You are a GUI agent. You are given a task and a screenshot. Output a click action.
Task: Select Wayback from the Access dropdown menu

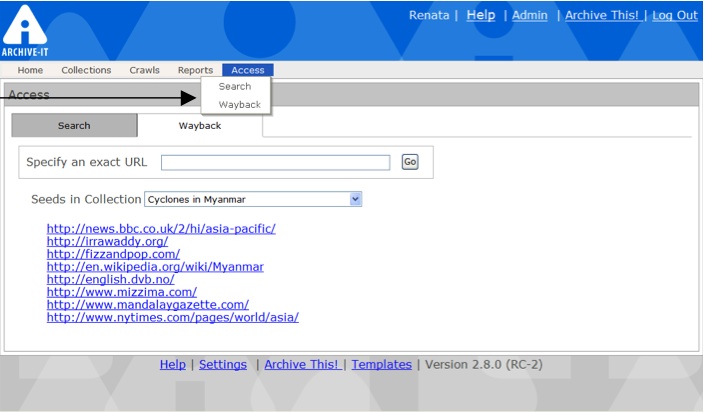point(239,105)
